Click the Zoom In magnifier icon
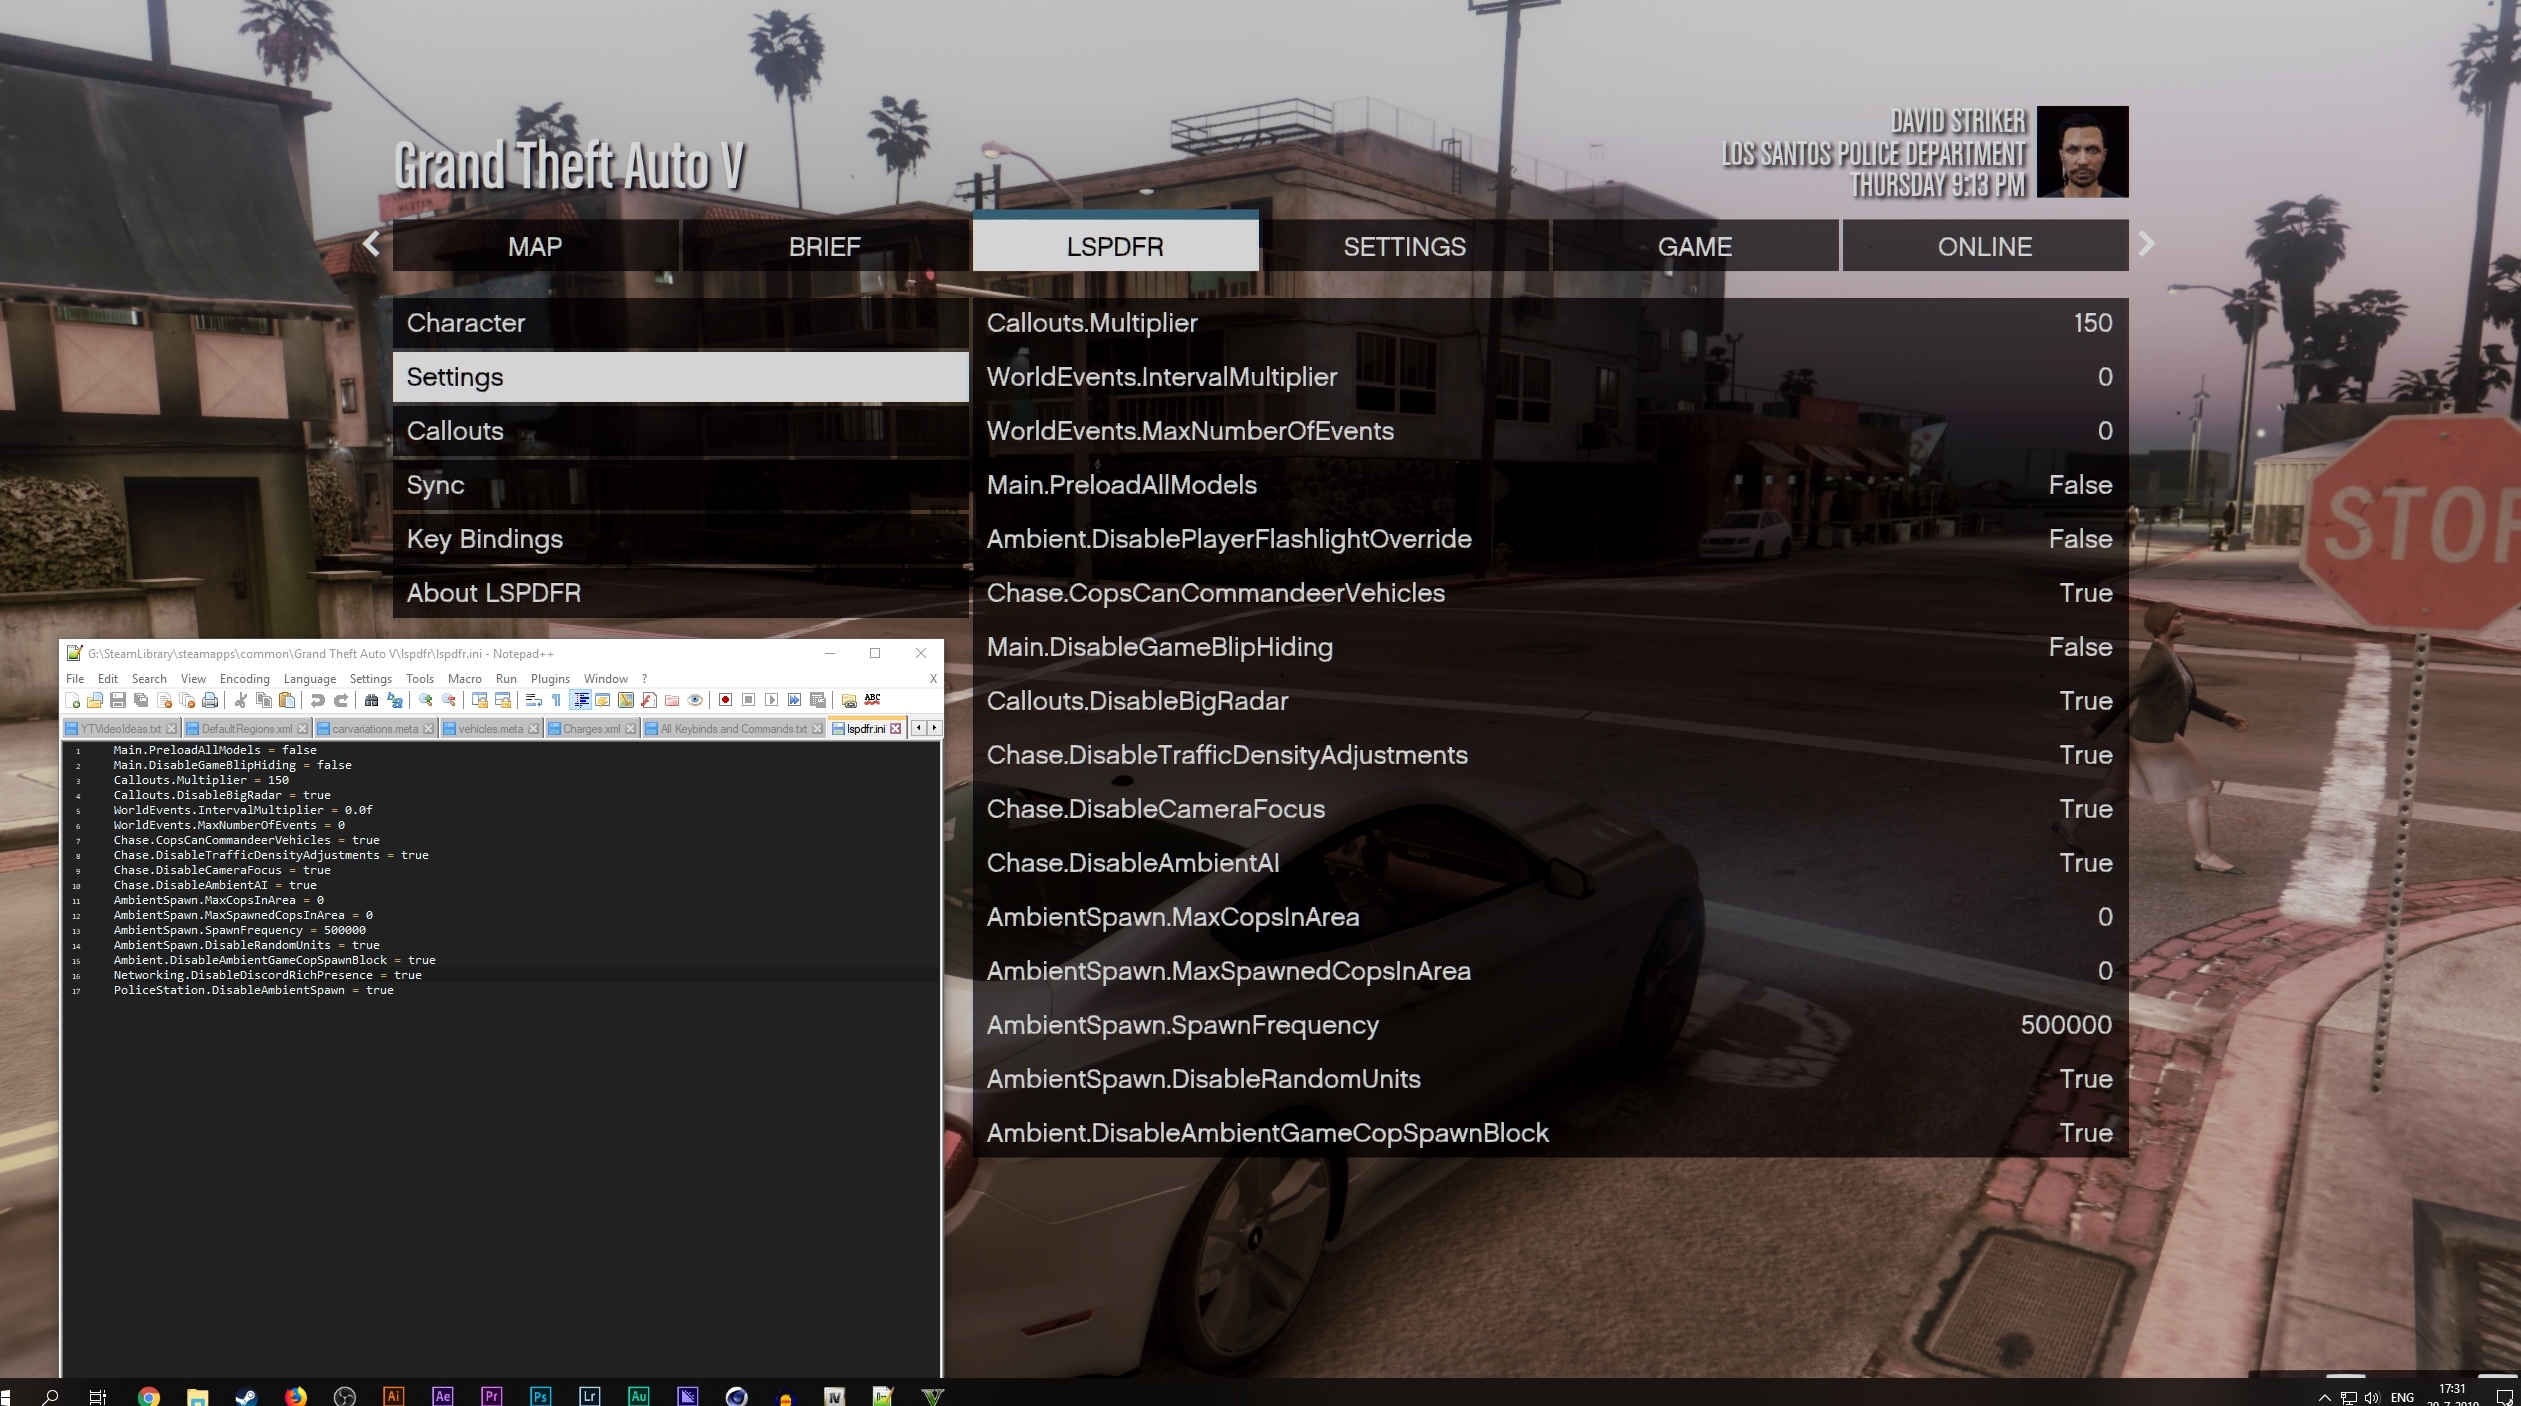2521x1406 pixels. (425, 700)
